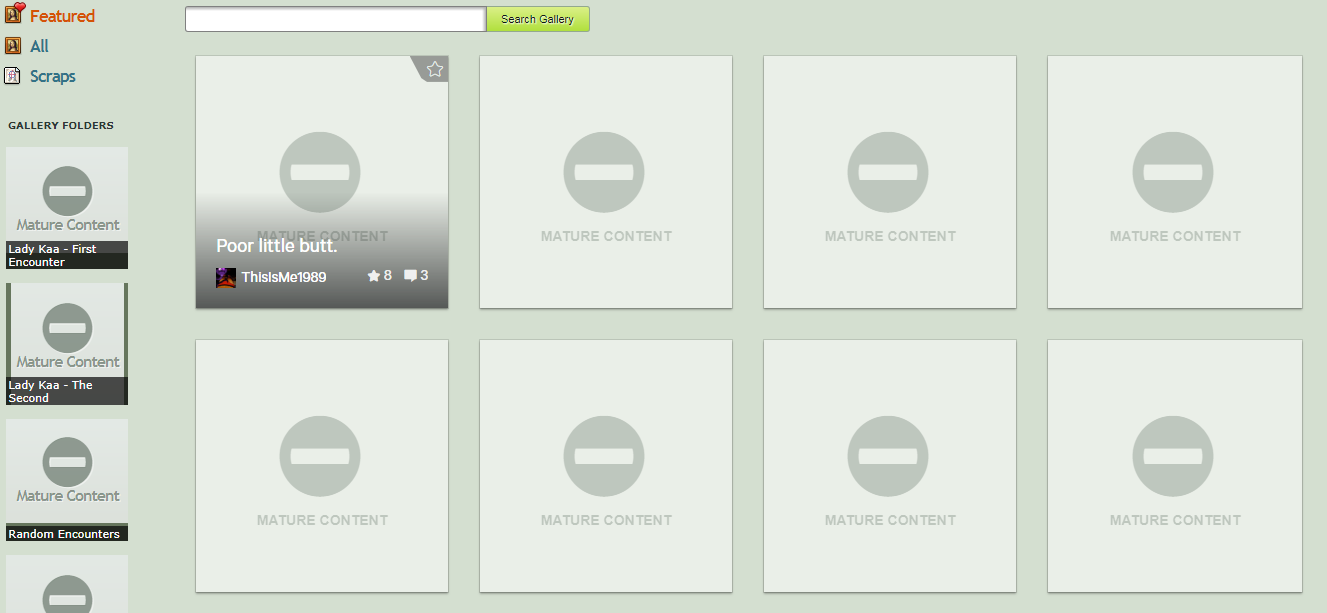Focus the gallery search text field
Viewport: 1327px width, 613px height.
click(x=335, y=19)
